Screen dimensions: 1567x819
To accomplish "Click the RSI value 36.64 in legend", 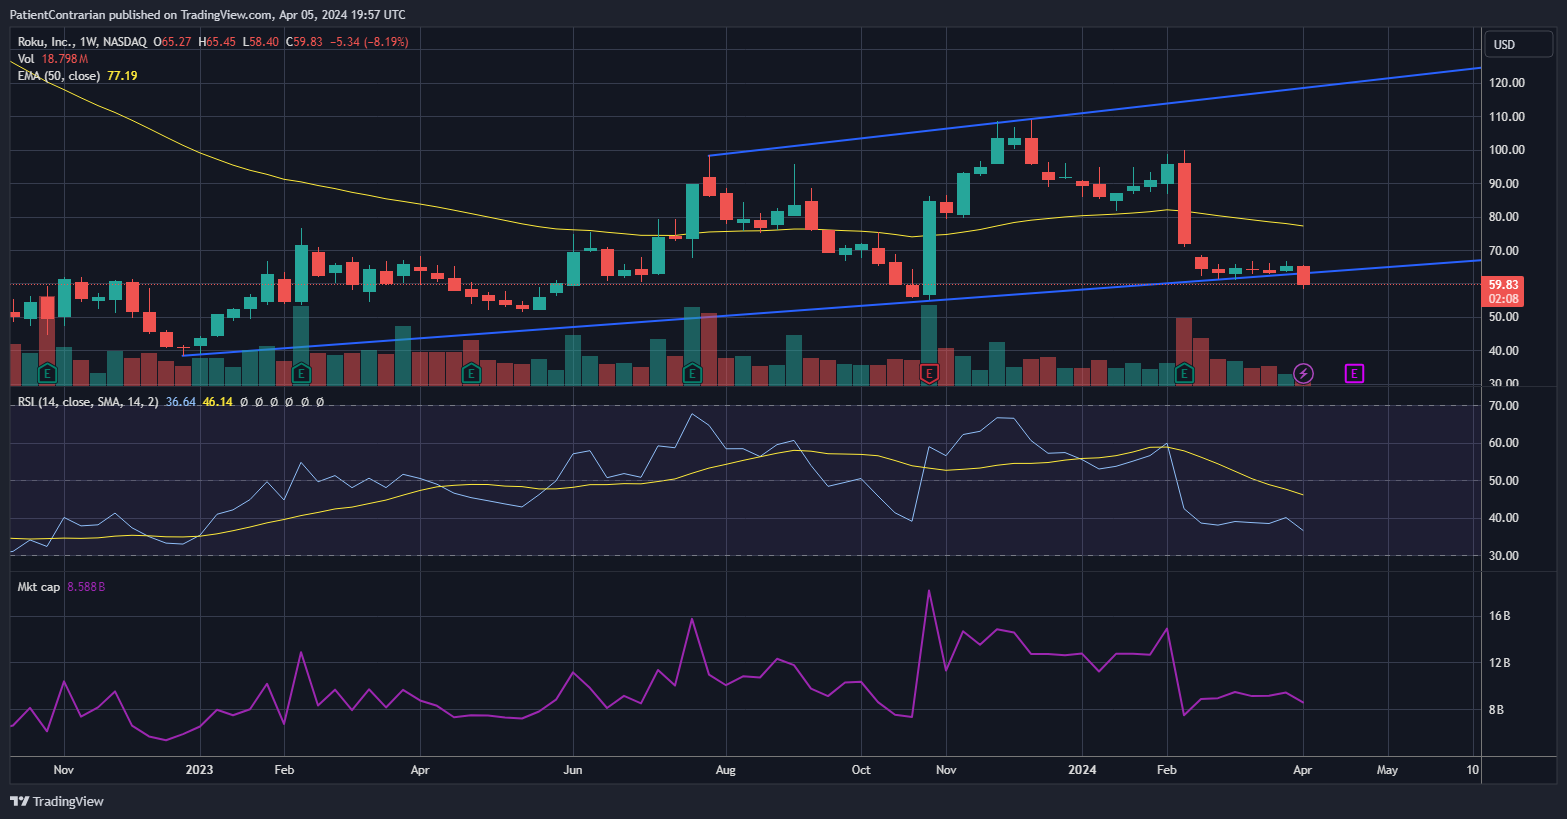I will (x=180, y=402).
